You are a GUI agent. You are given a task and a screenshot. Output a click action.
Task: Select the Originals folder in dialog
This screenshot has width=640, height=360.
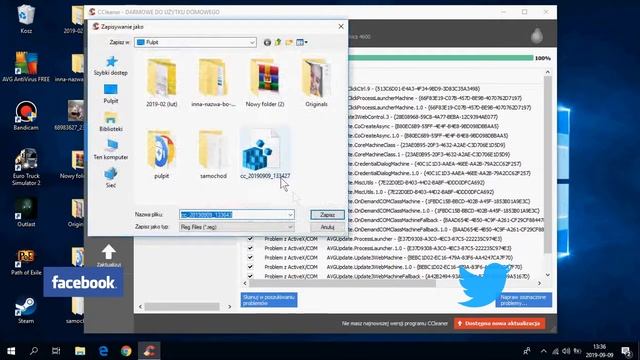pos(316,83)
